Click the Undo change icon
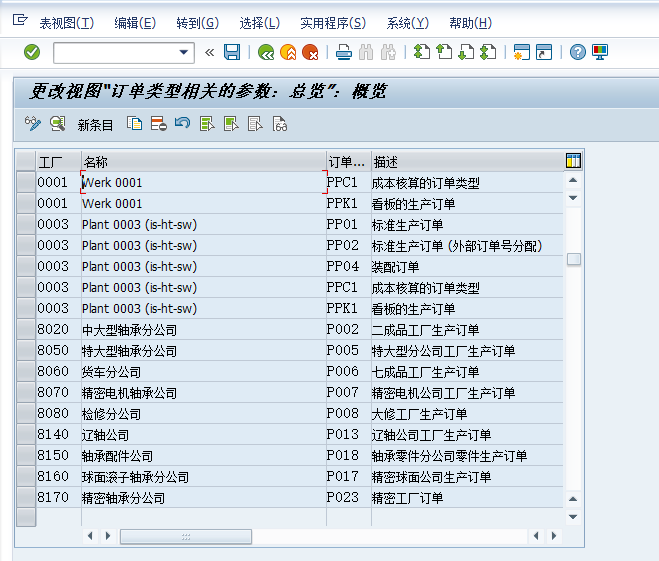 (x=182, y=124)
